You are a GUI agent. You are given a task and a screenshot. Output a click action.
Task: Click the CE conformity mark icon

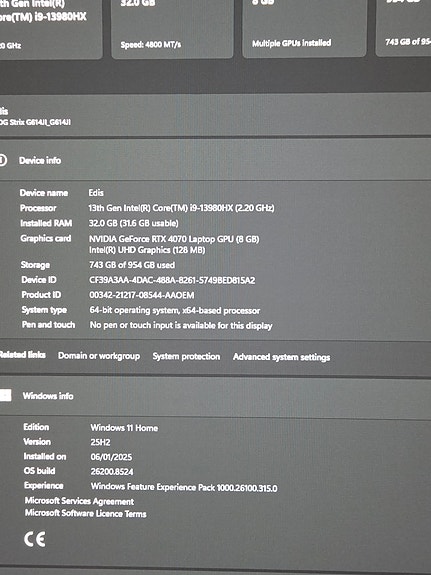pos(35,539)
